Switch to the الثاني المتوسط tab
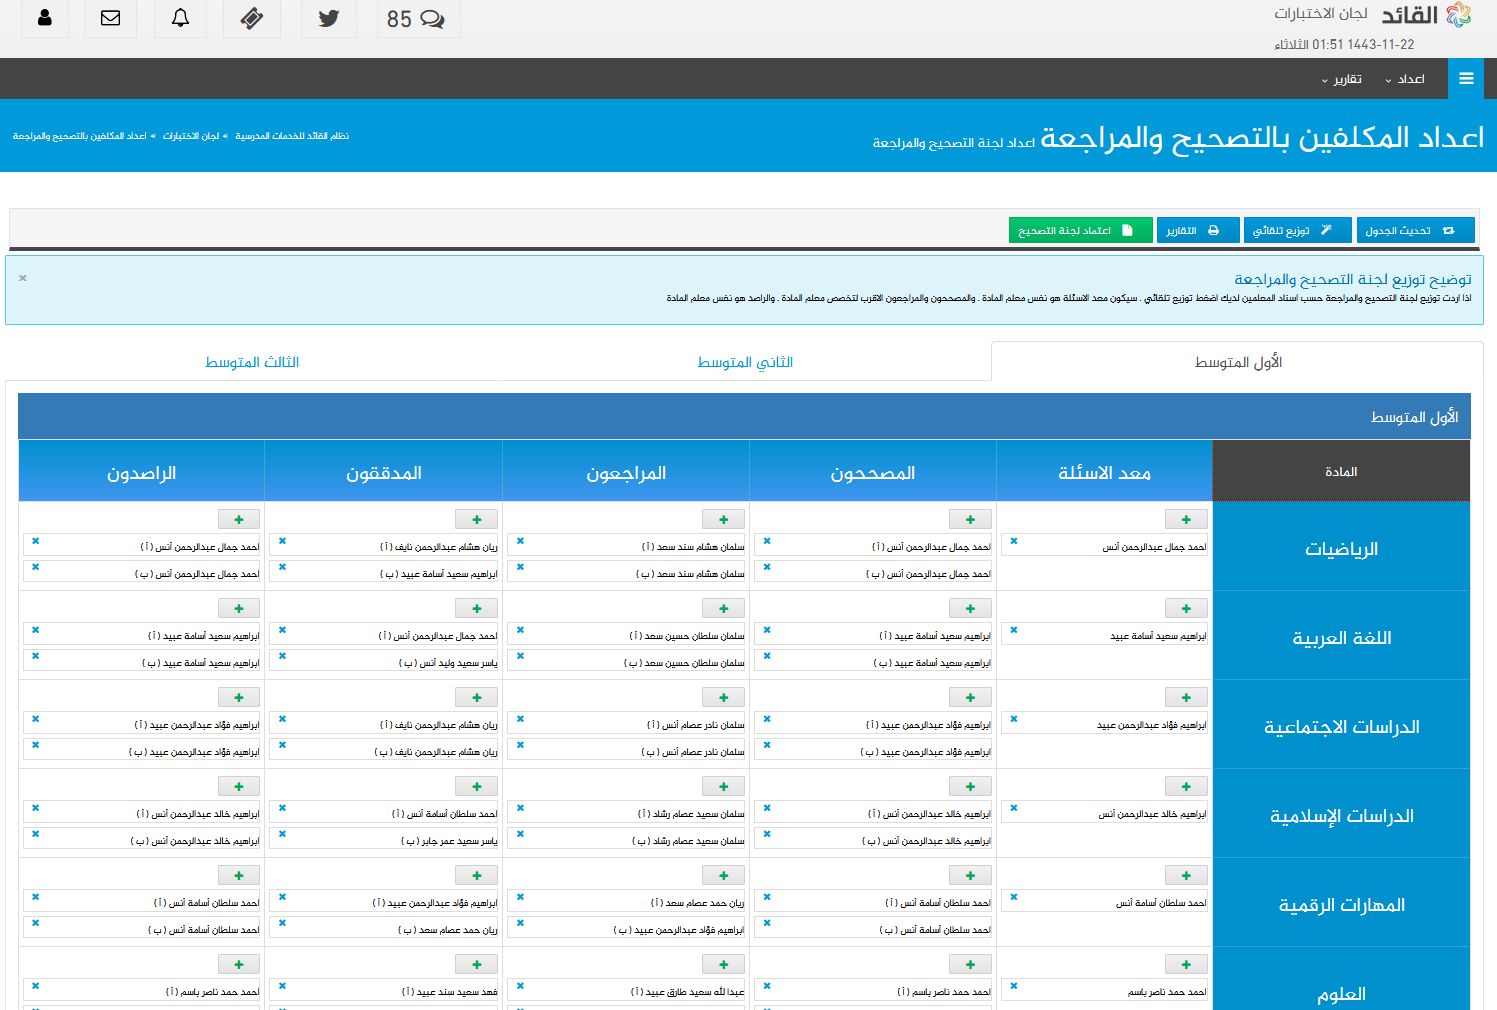This screenshot has width=1497, height=1010. (745, 362)
